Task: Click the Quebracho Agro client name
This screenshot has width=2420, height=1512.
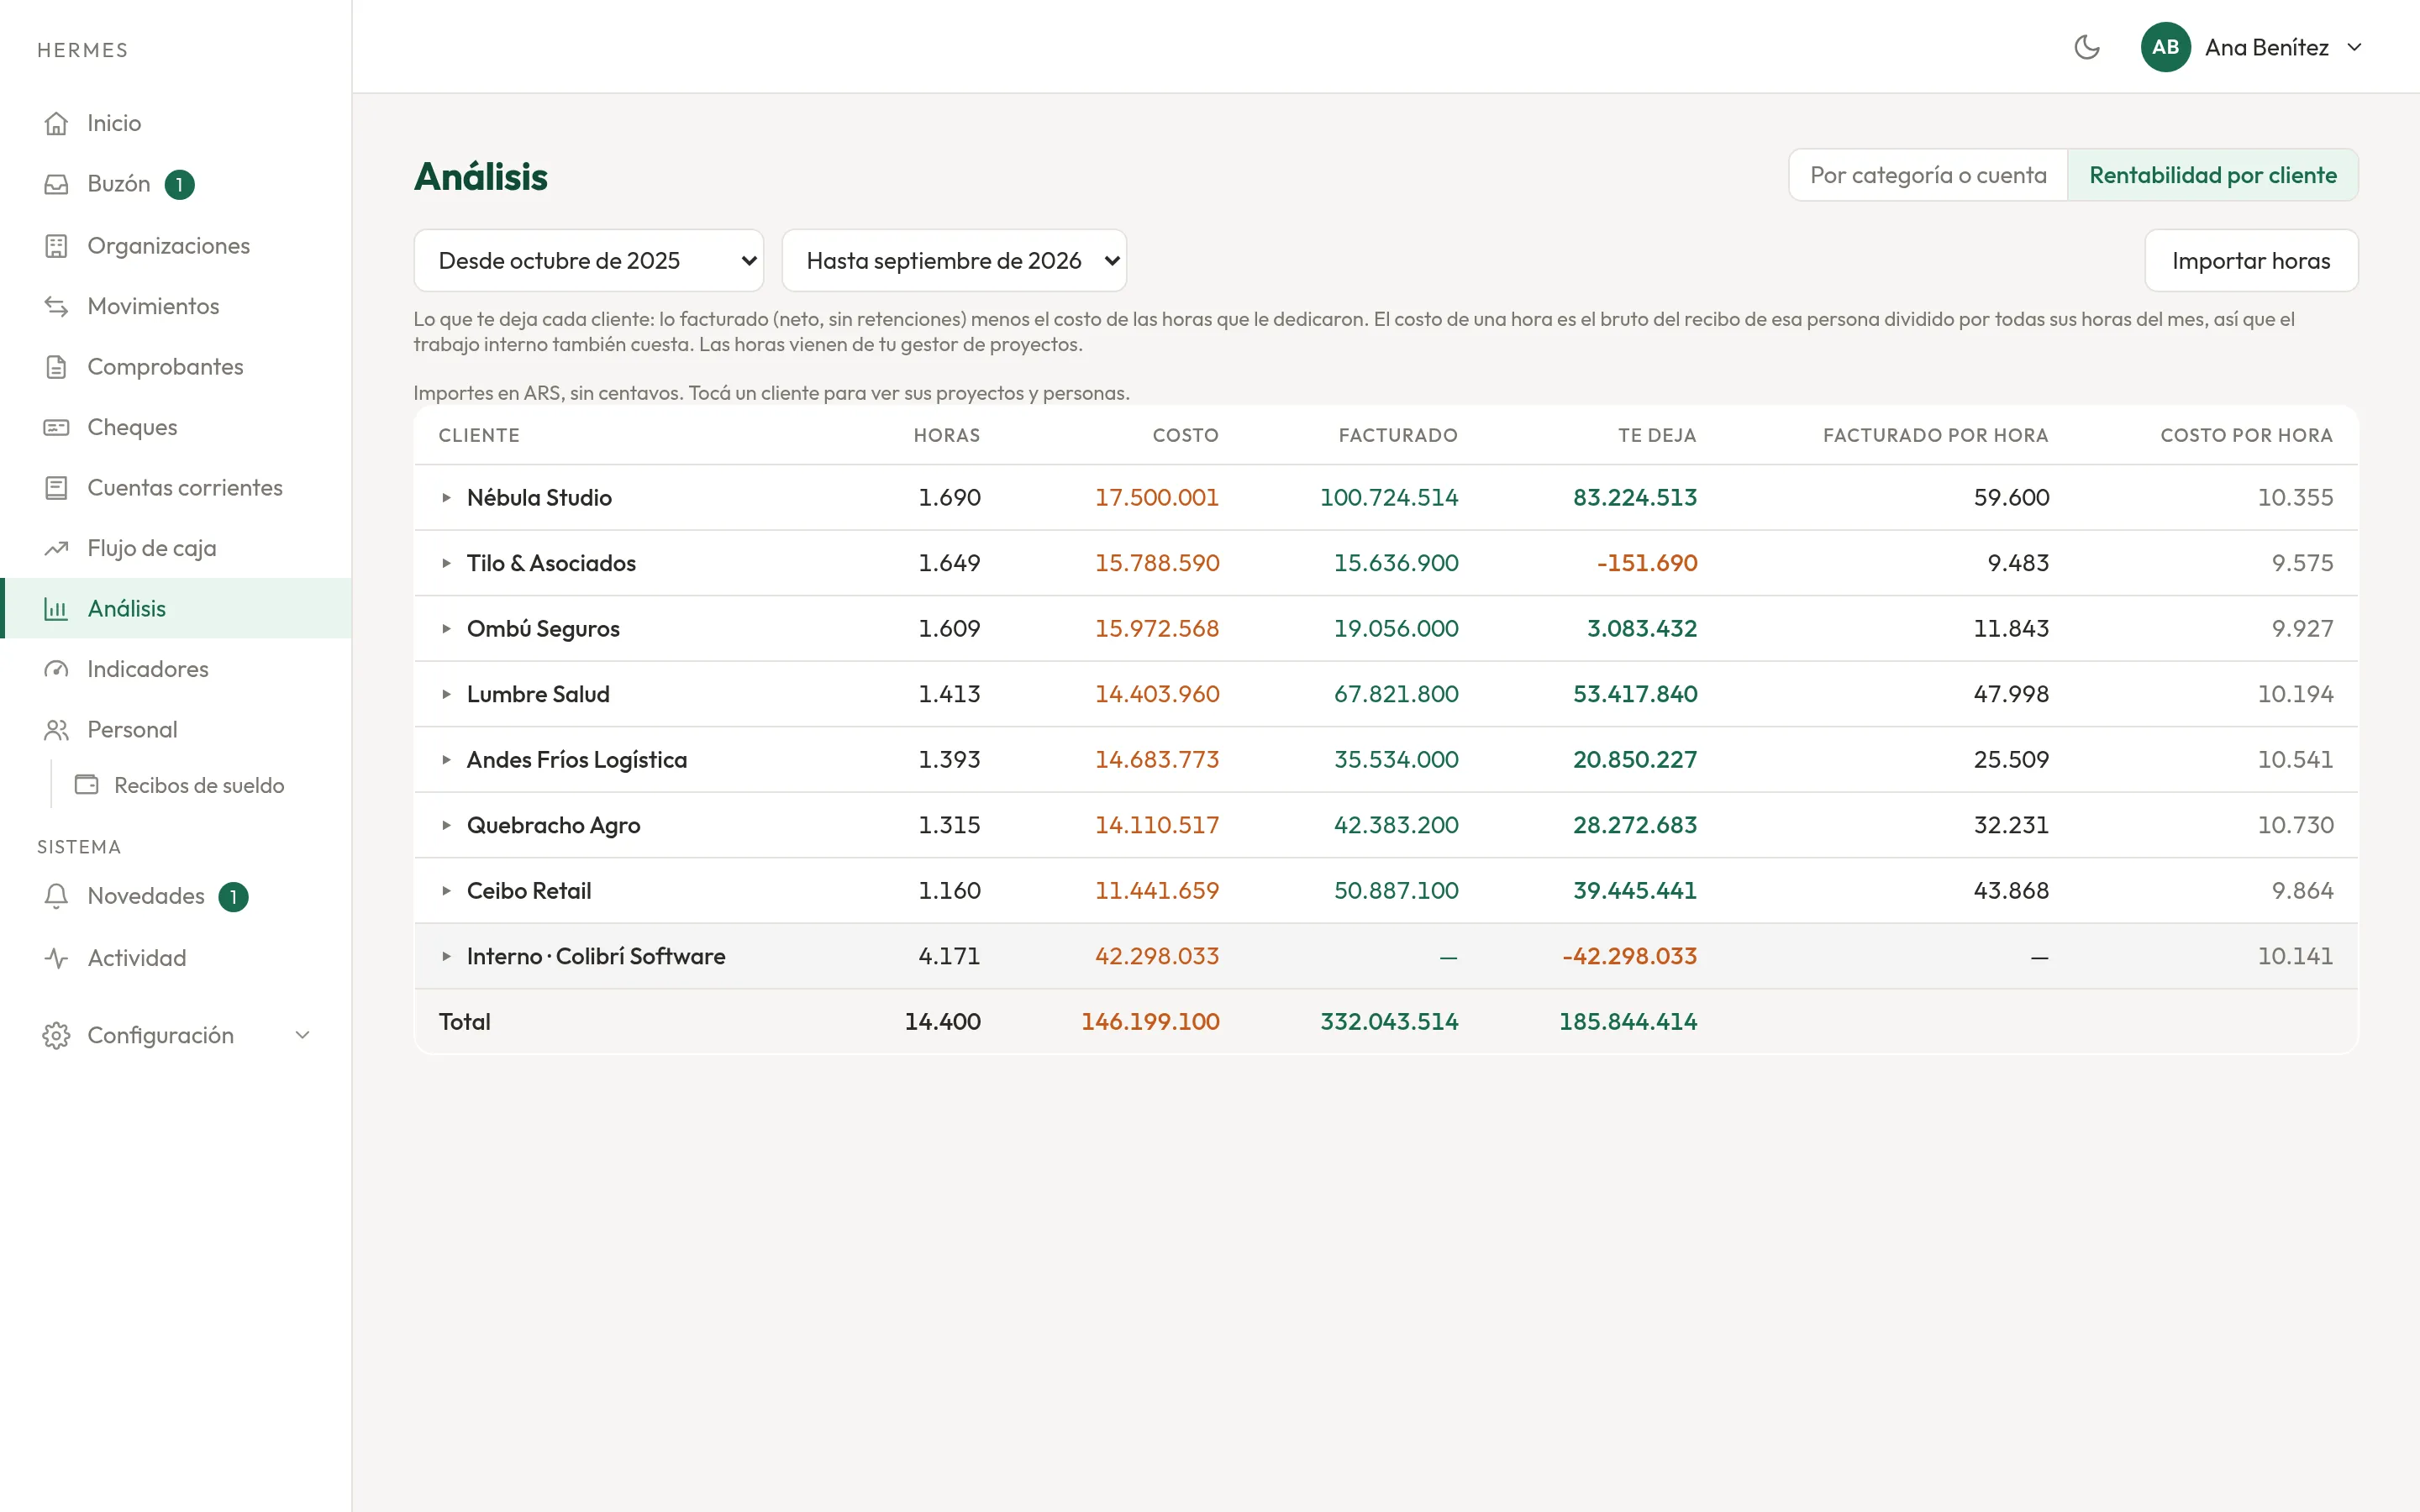Action: tap(553, 825)
